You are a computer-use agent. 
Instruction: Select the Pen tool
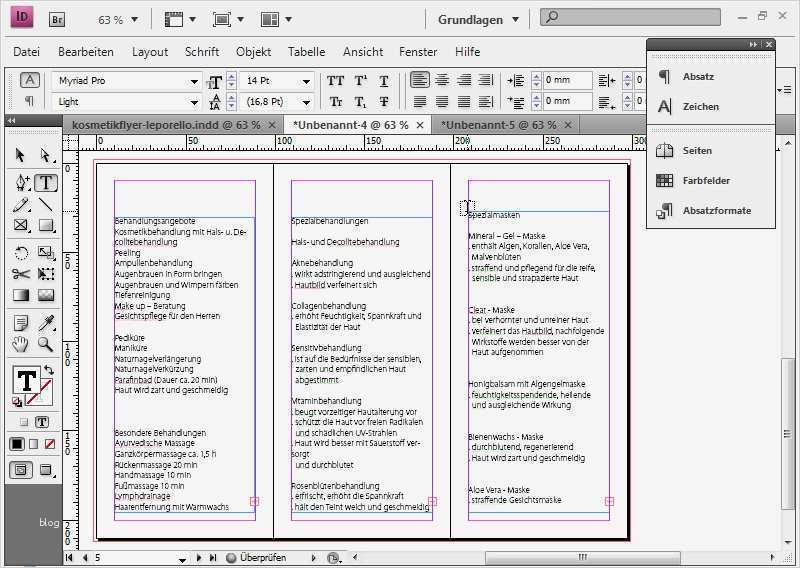tap(21, 182)
